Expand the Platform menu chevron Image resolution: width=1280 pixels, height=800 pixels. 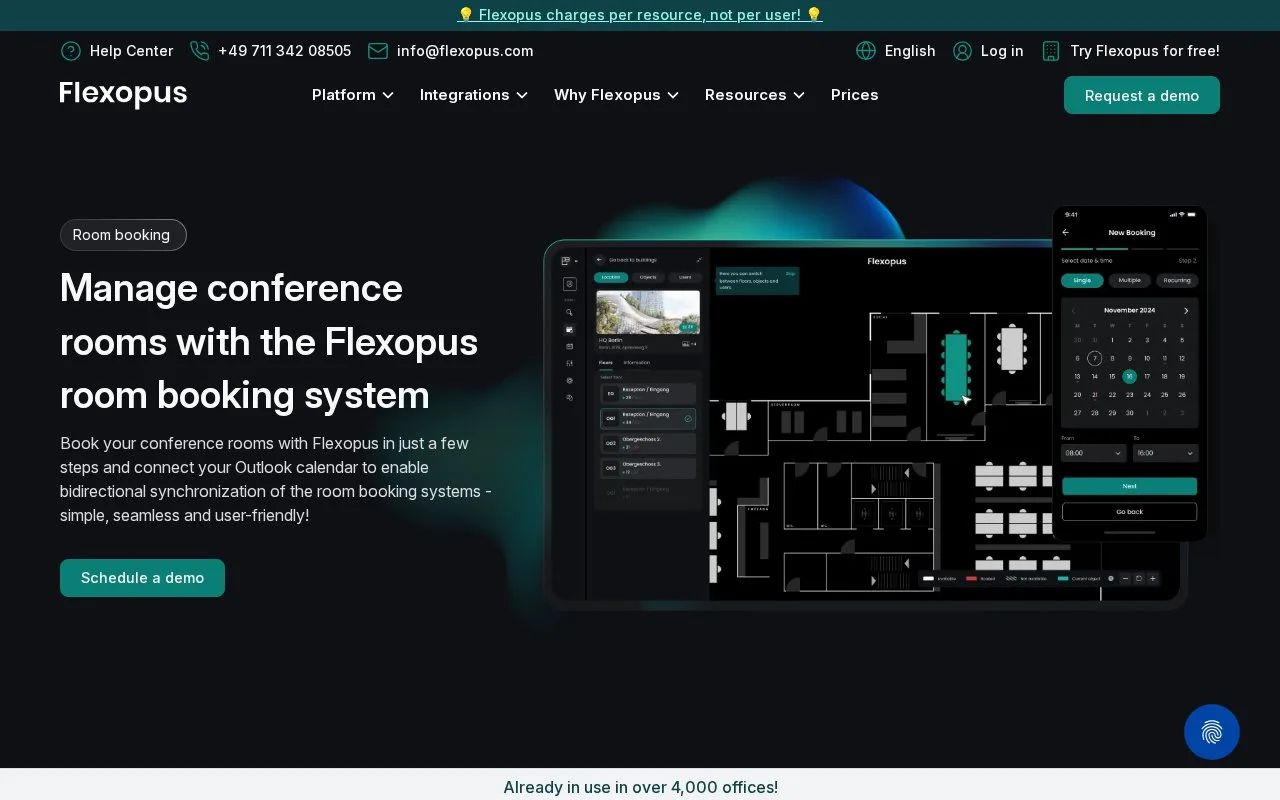pos(388,95)
